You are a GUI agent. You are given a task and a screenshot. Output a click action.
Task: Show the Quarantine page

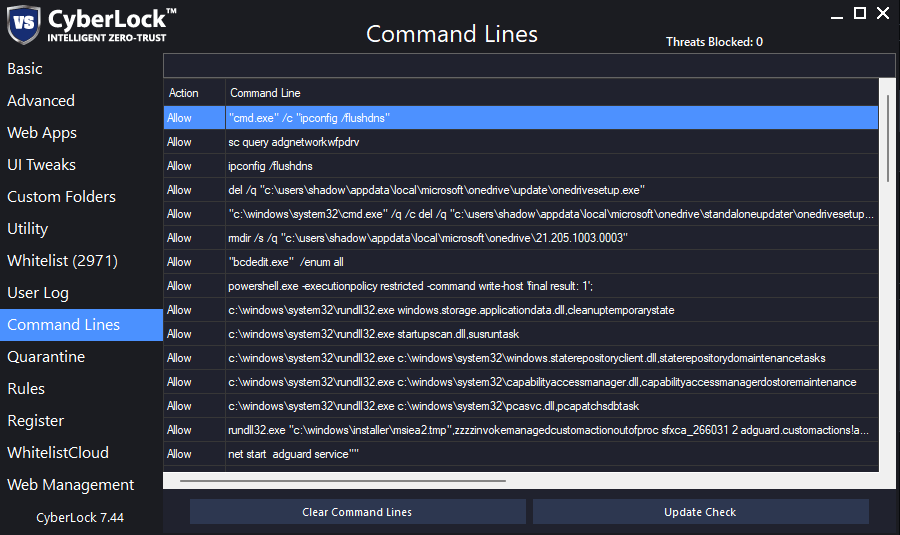[x=46, y=357]
